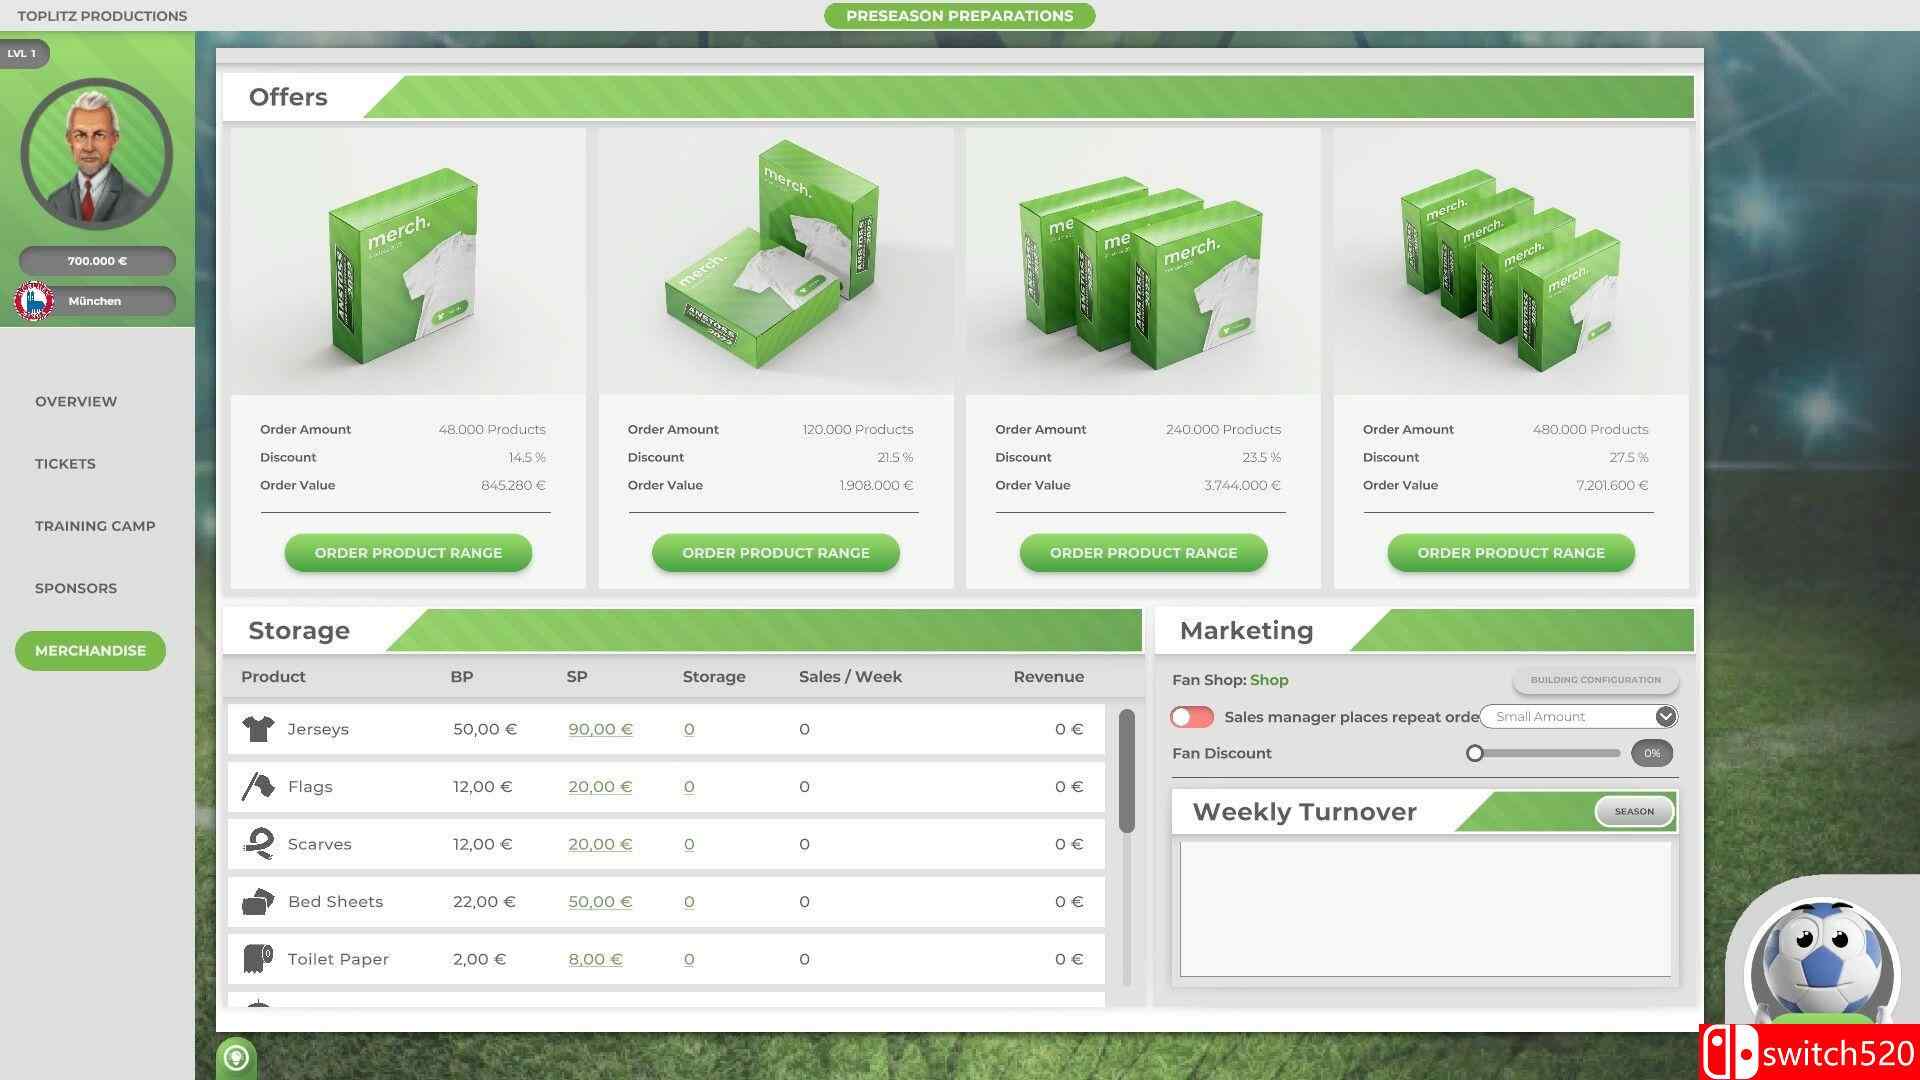This screenshot has height=1080, width=1920.
Task: Order the 480.000 products range
Action: click(1510, 553)
